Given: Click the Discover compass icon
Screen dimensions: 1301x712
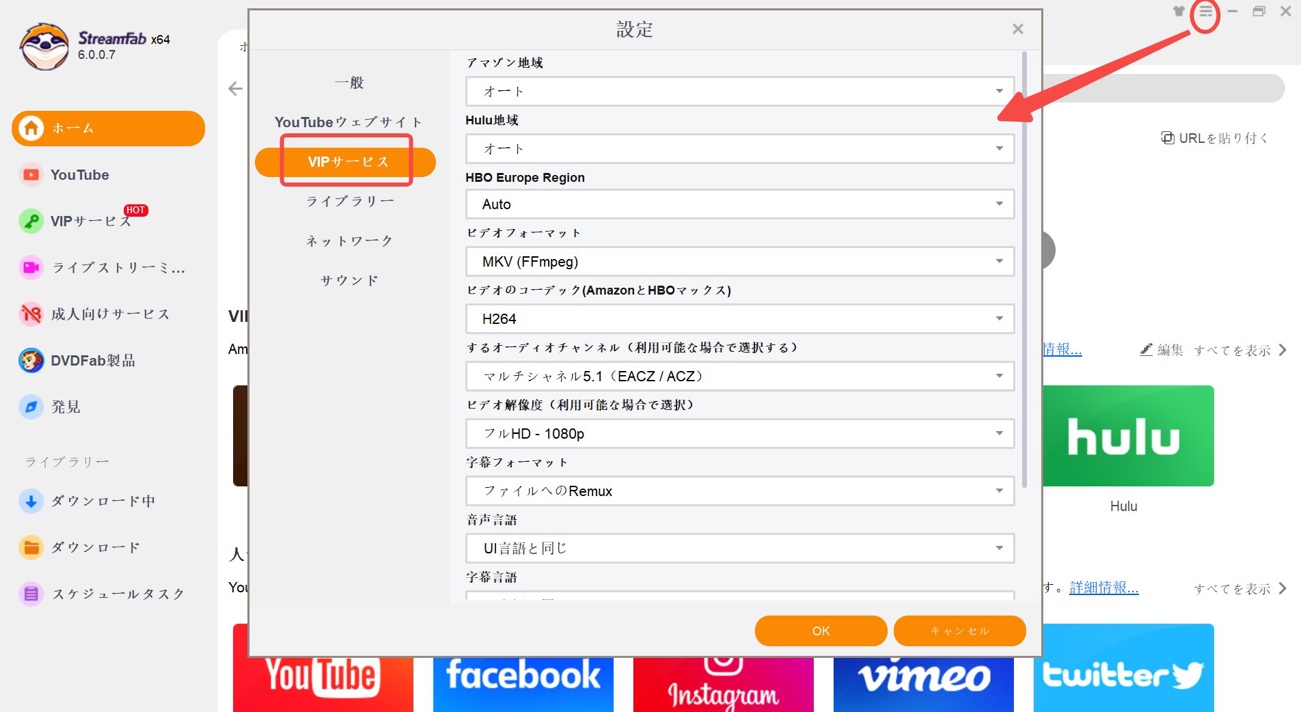Looking at the screenshot, I should [x=31, y=407].
